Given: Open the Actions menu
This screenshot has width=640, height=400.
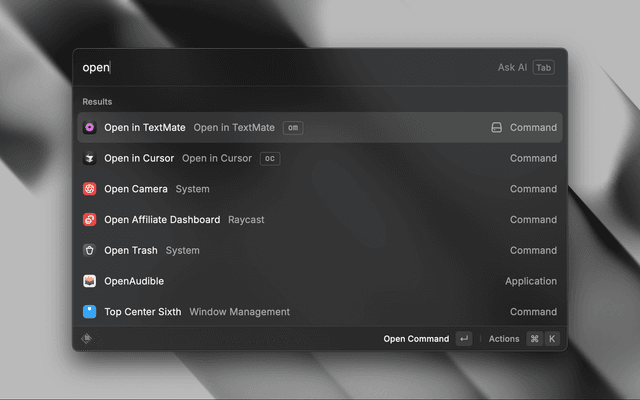Looking at the screenshot, I should click(504, 339).
